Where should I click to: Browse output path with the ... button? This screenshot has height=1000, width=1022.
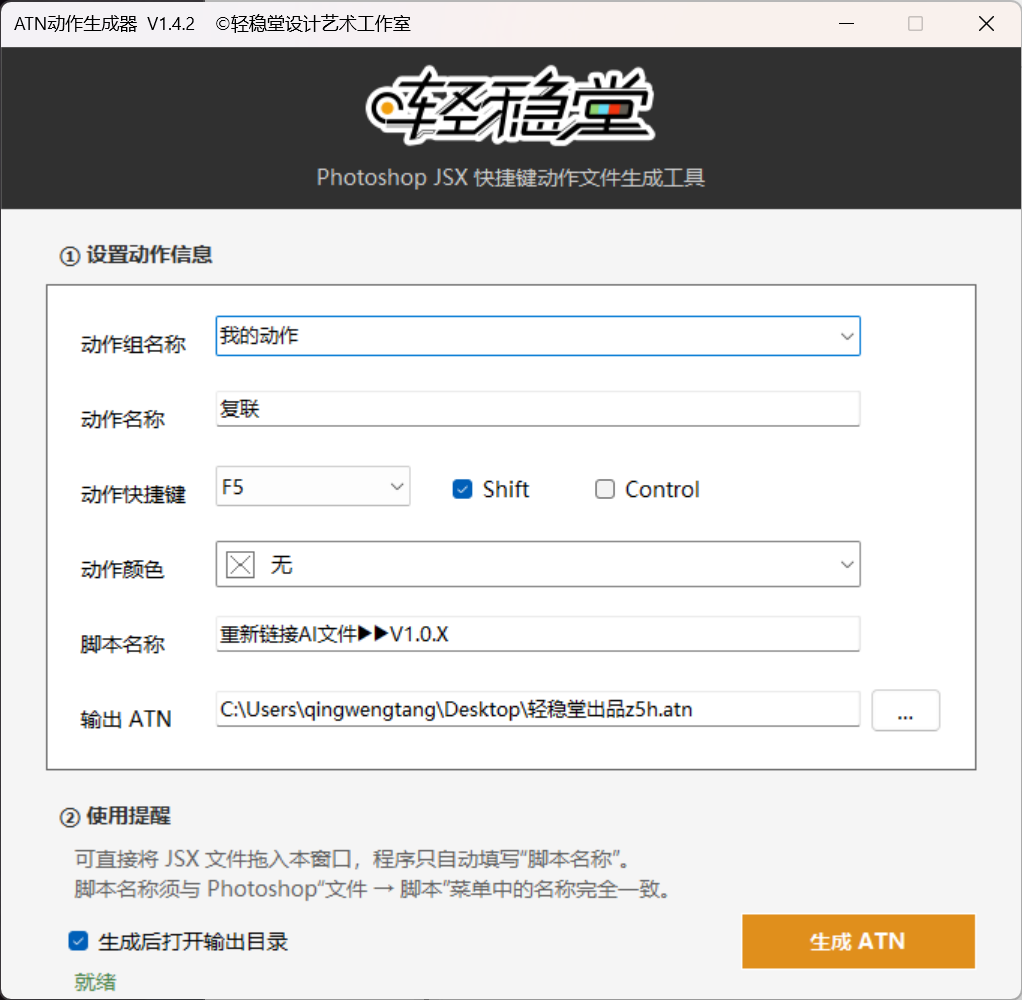click(x=905, y=711)
